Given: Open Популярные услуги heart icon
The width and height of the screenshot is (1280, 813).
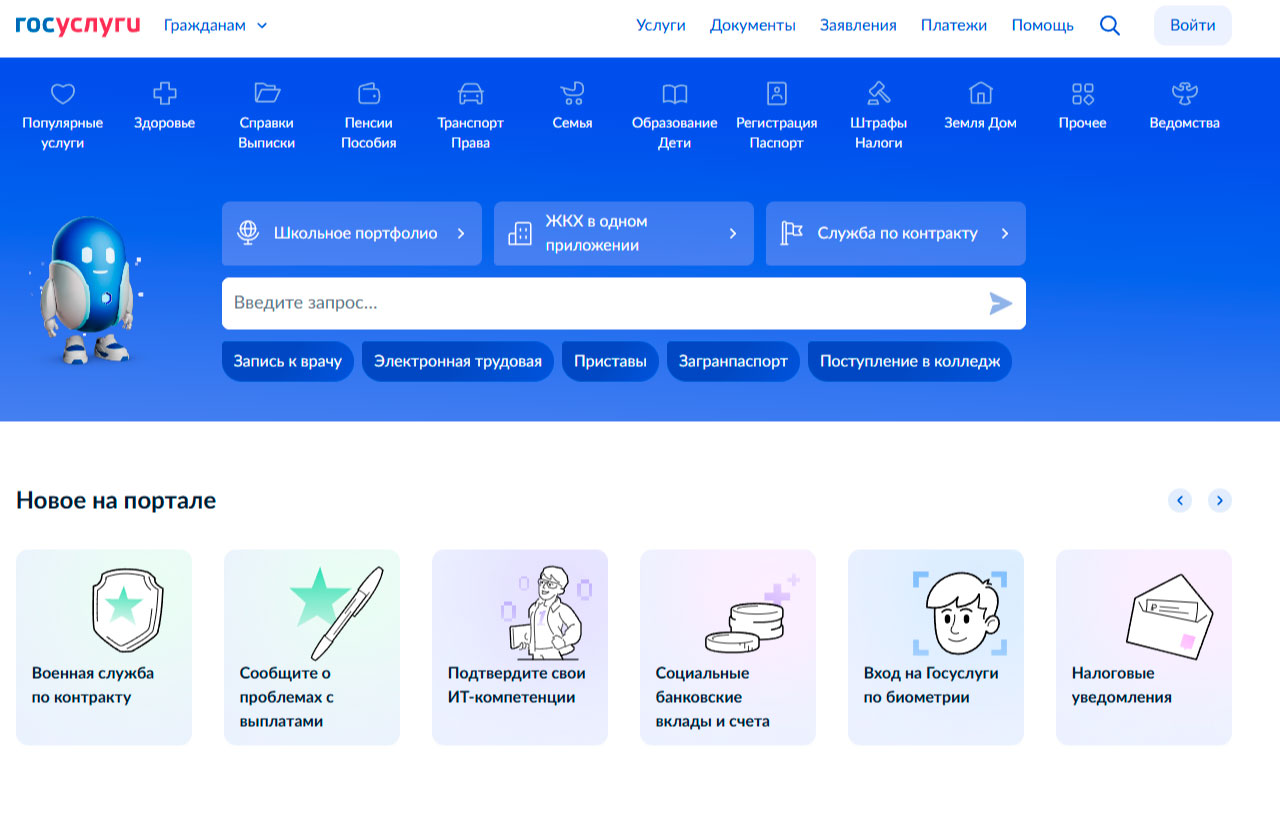Looking at the screenshot, I should (63, 94).
